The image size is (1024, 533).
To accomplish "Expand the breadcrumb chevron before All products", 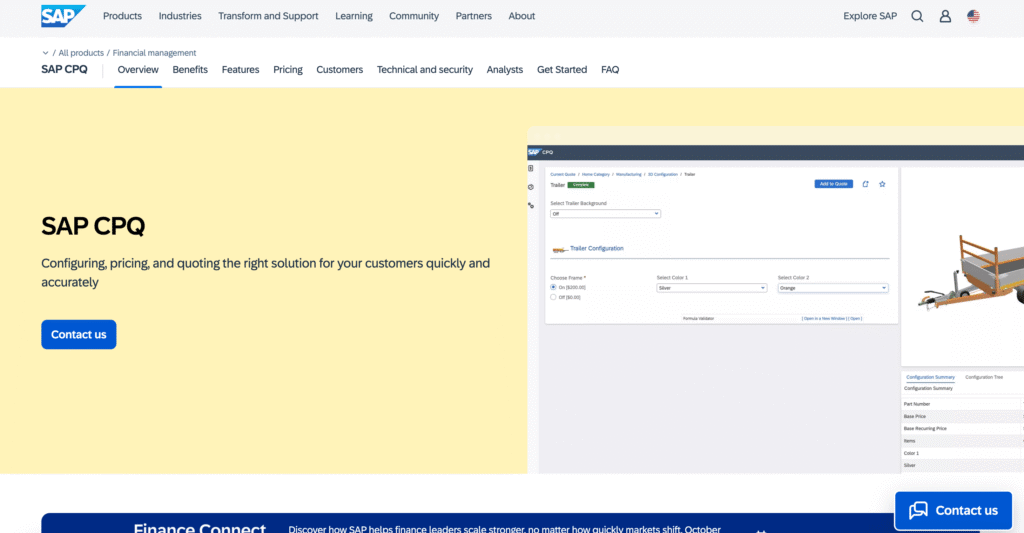I will point(45,53).
